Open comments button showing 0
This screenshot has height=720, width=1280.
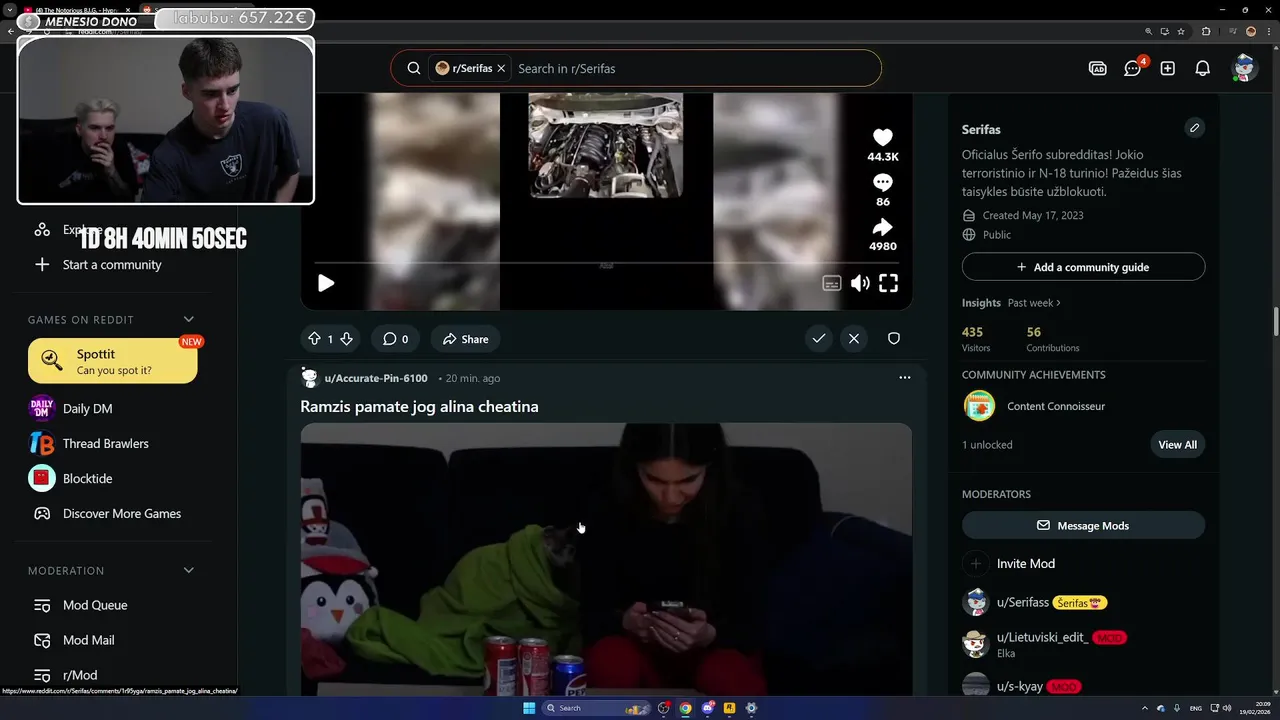click(x=395, y=339)
